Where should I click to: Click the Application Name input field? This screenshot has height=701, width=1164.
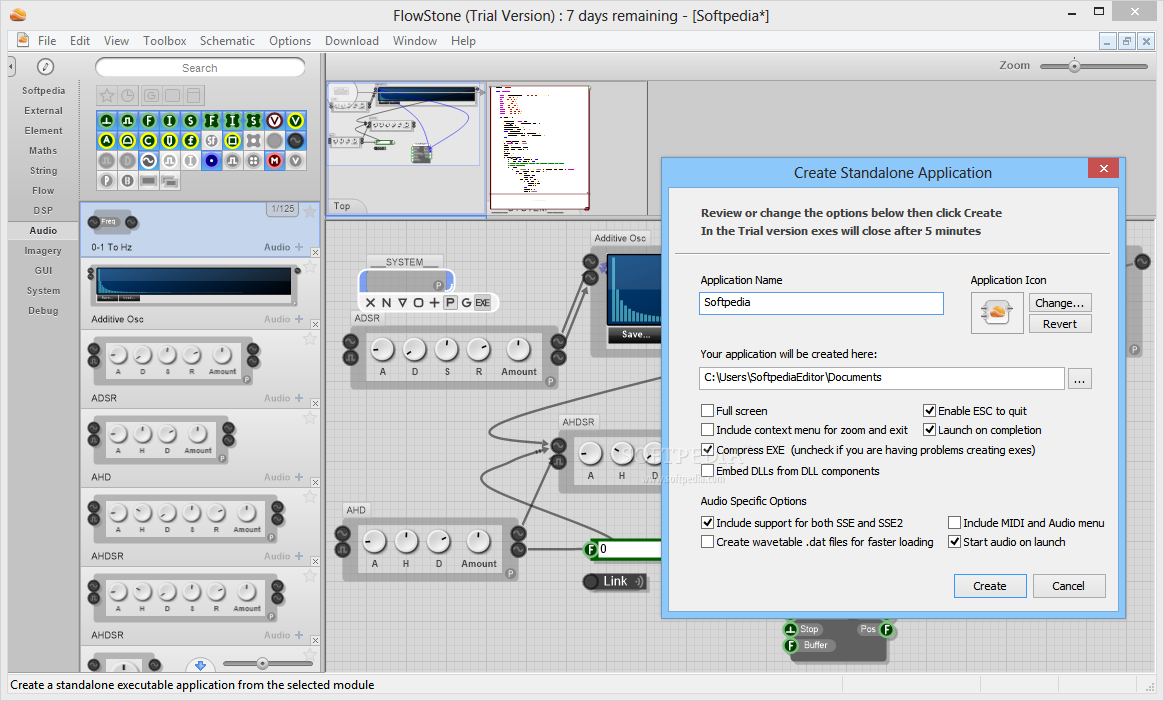pyautogui.click(x=821, y=303)
